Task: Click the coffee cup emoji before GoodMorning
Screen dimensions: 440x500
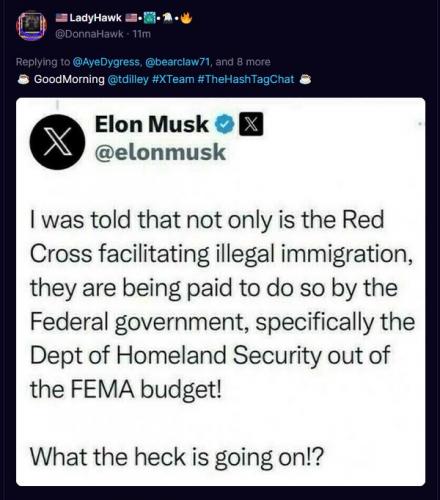Action: [x=24, y=79]
